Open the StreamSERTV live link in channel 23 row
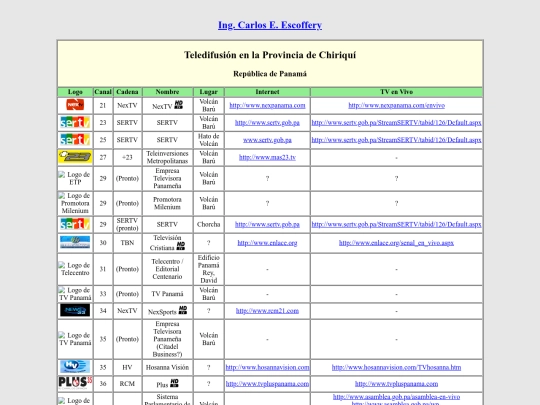This screenshot has height=405, width=540. 396,123
